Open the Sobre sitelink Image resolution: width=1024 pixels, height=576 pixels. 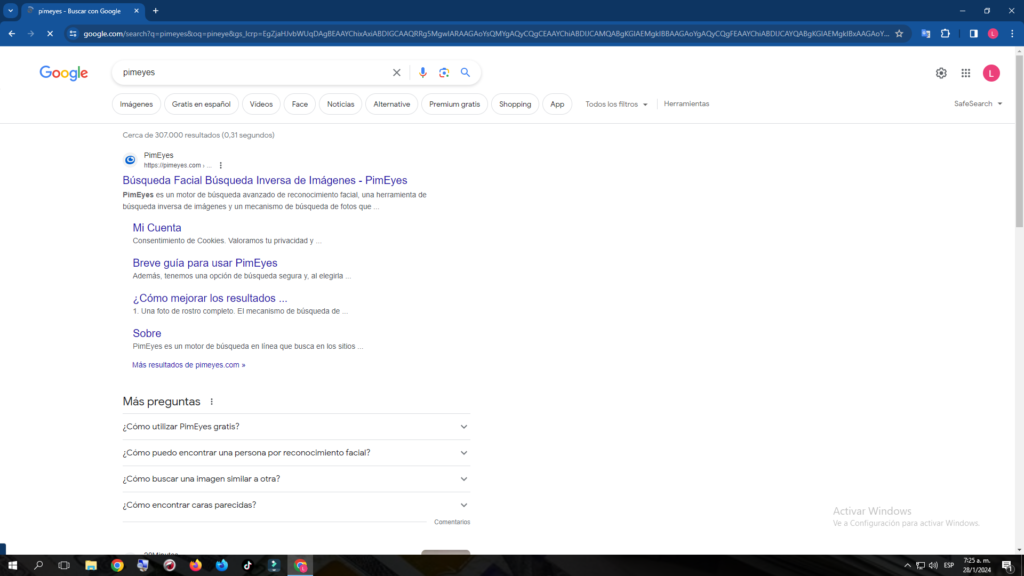pyautogui.click(x=147, y=334)
